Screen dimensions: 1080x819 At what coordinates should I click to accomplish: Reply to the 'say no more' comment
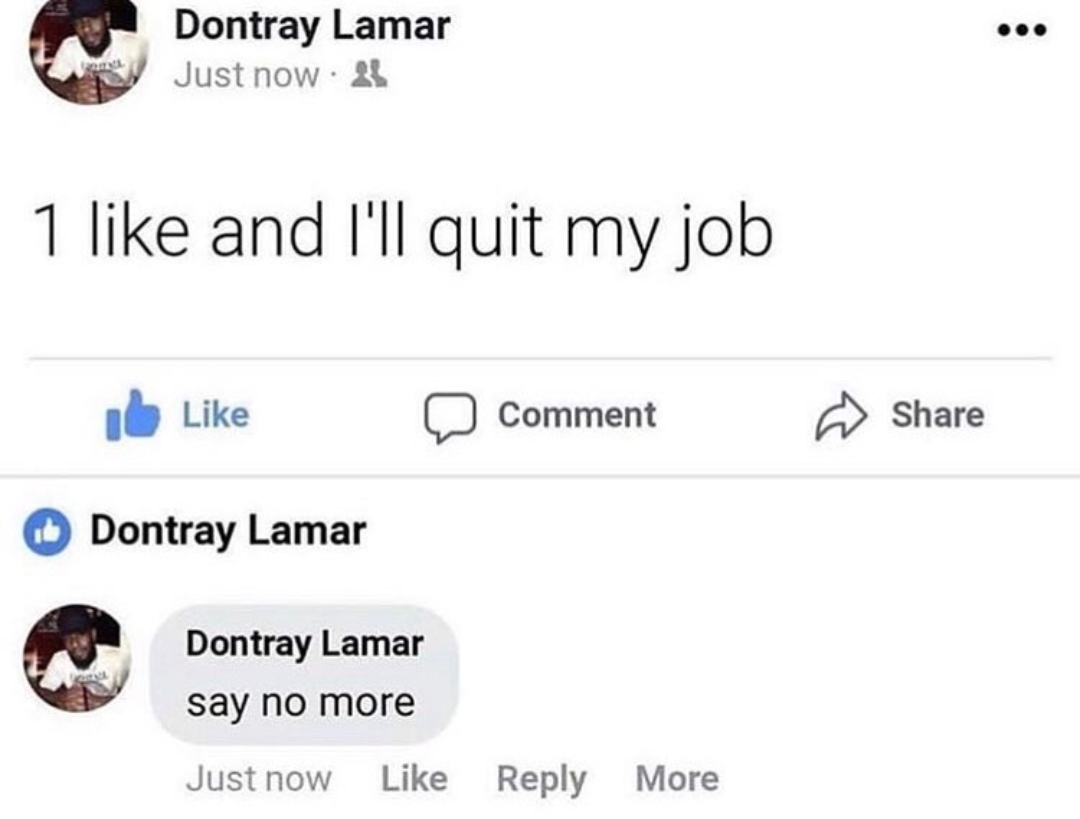(541, 780)
